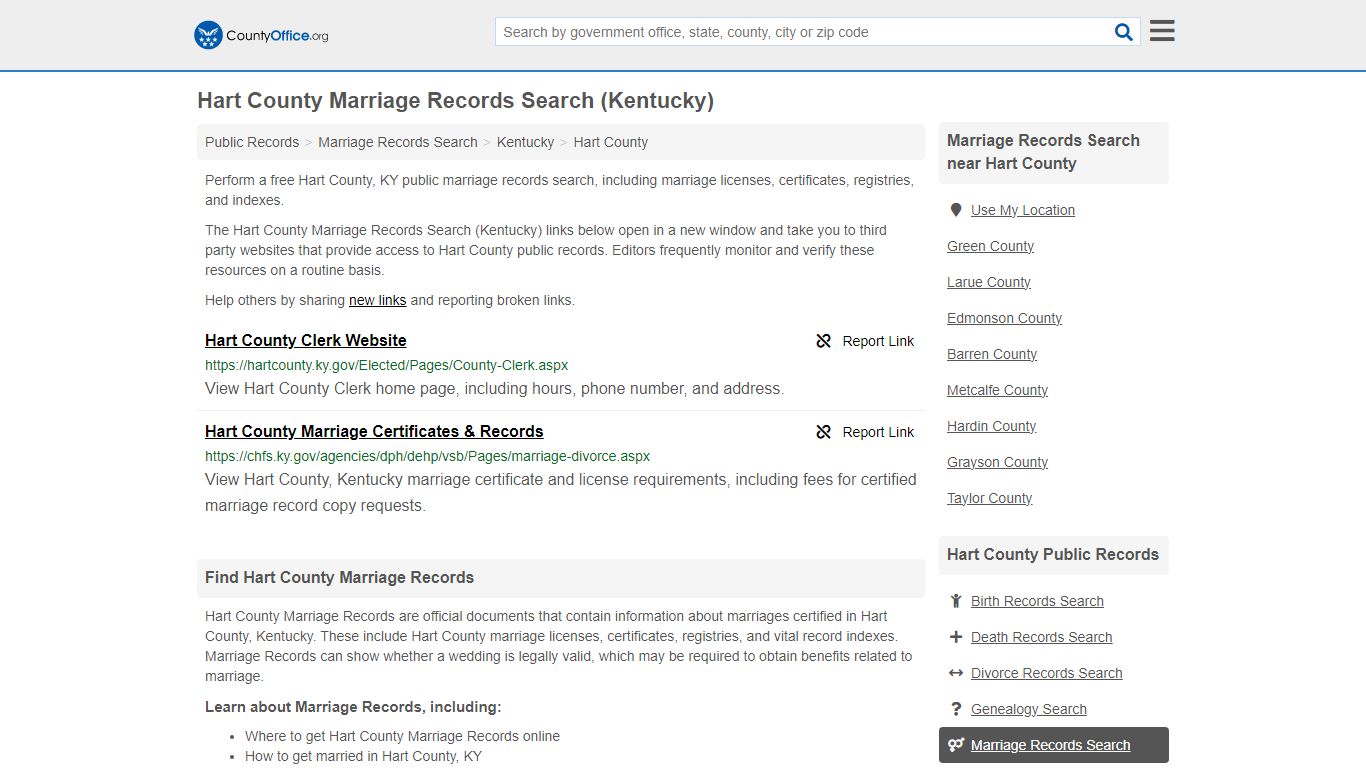
Task: Select highlighted Marriage Records Search item
Action: (x=1054, y=745)
